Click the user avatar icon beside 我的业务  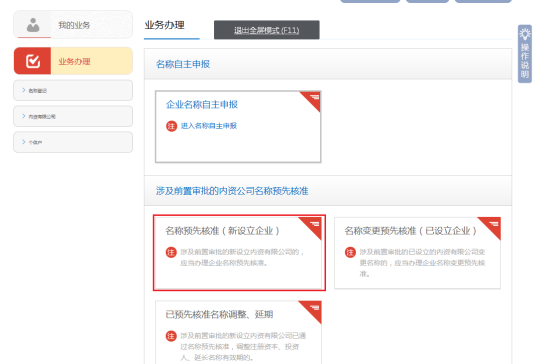click(33, 25)
